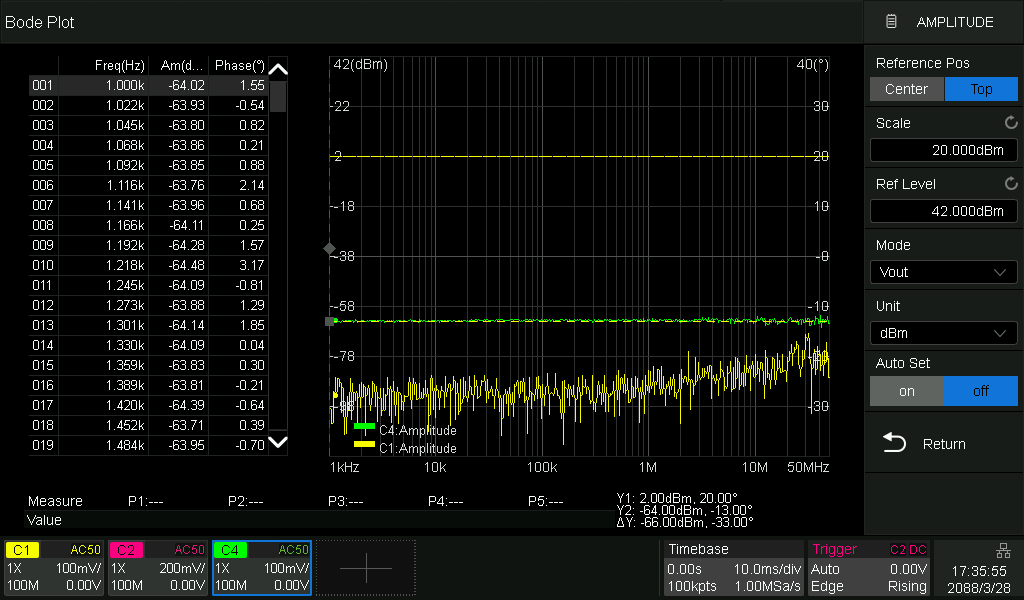This screenshot has width=1024, height=600.
Task: Turn Auto Set off
Action: coord(981,391)
